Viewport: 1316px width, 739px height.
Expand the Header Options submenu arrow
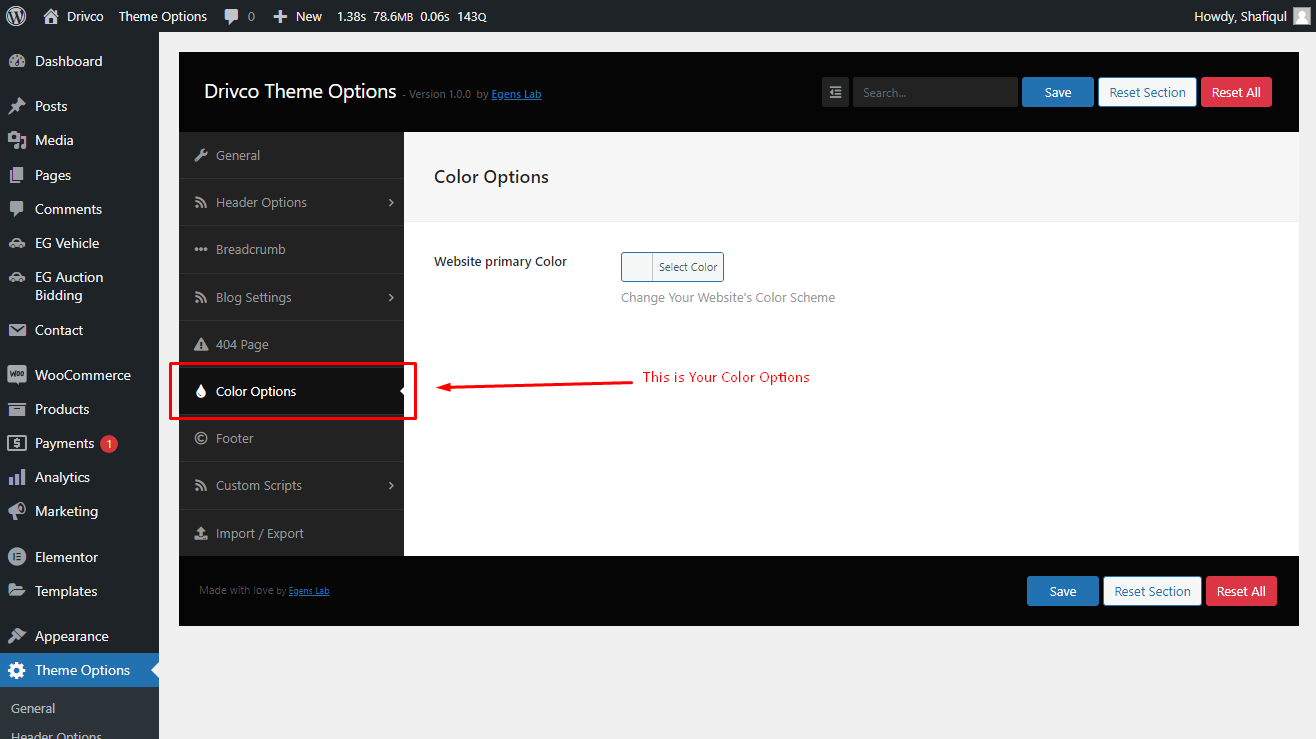391,202
